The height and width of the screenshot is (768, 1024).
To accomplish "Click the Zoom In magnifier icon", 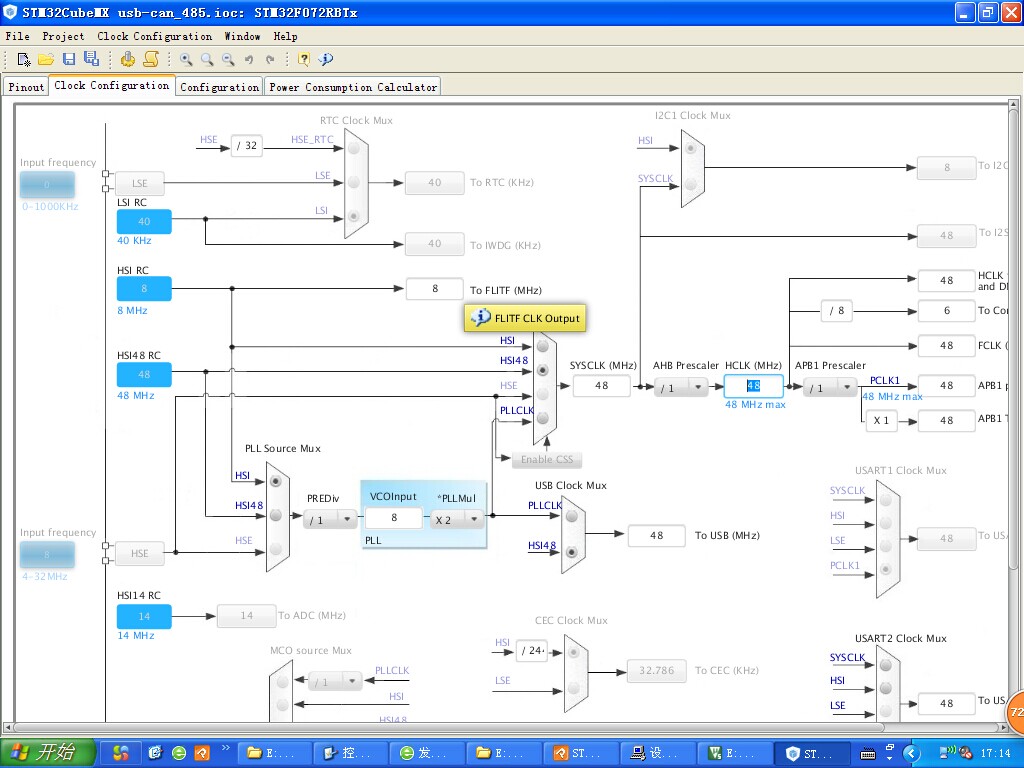I will coord(186,59).
